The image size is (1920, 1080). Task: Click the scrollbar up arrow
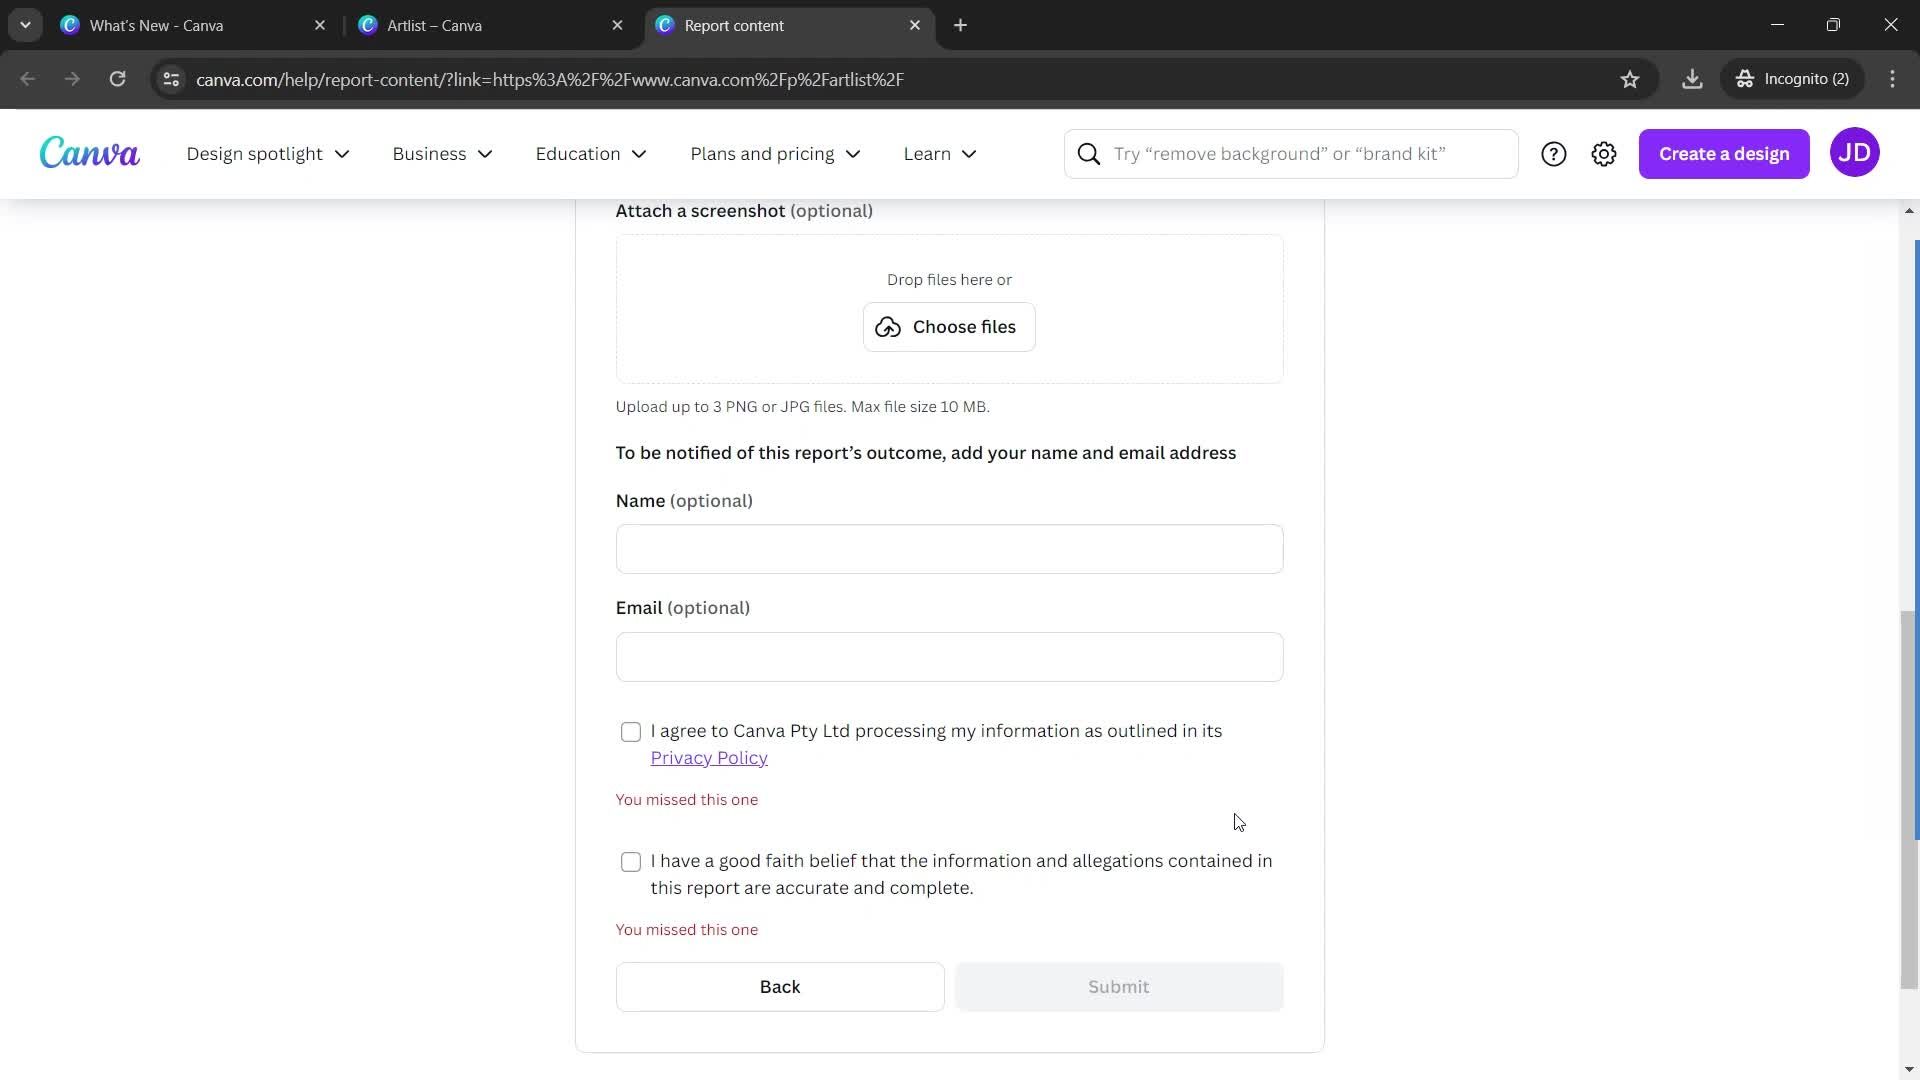[x=1910, y=211]
